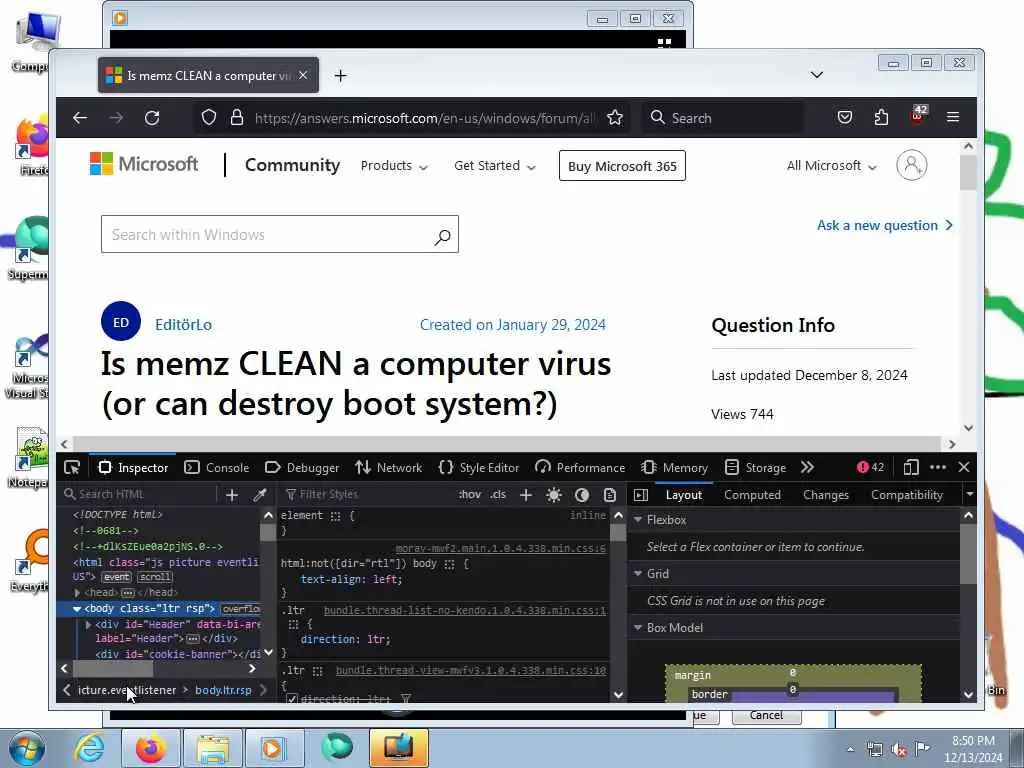Expand the div id="Header" node
This screenshot has width=1024, height=768.
point(88,625)
